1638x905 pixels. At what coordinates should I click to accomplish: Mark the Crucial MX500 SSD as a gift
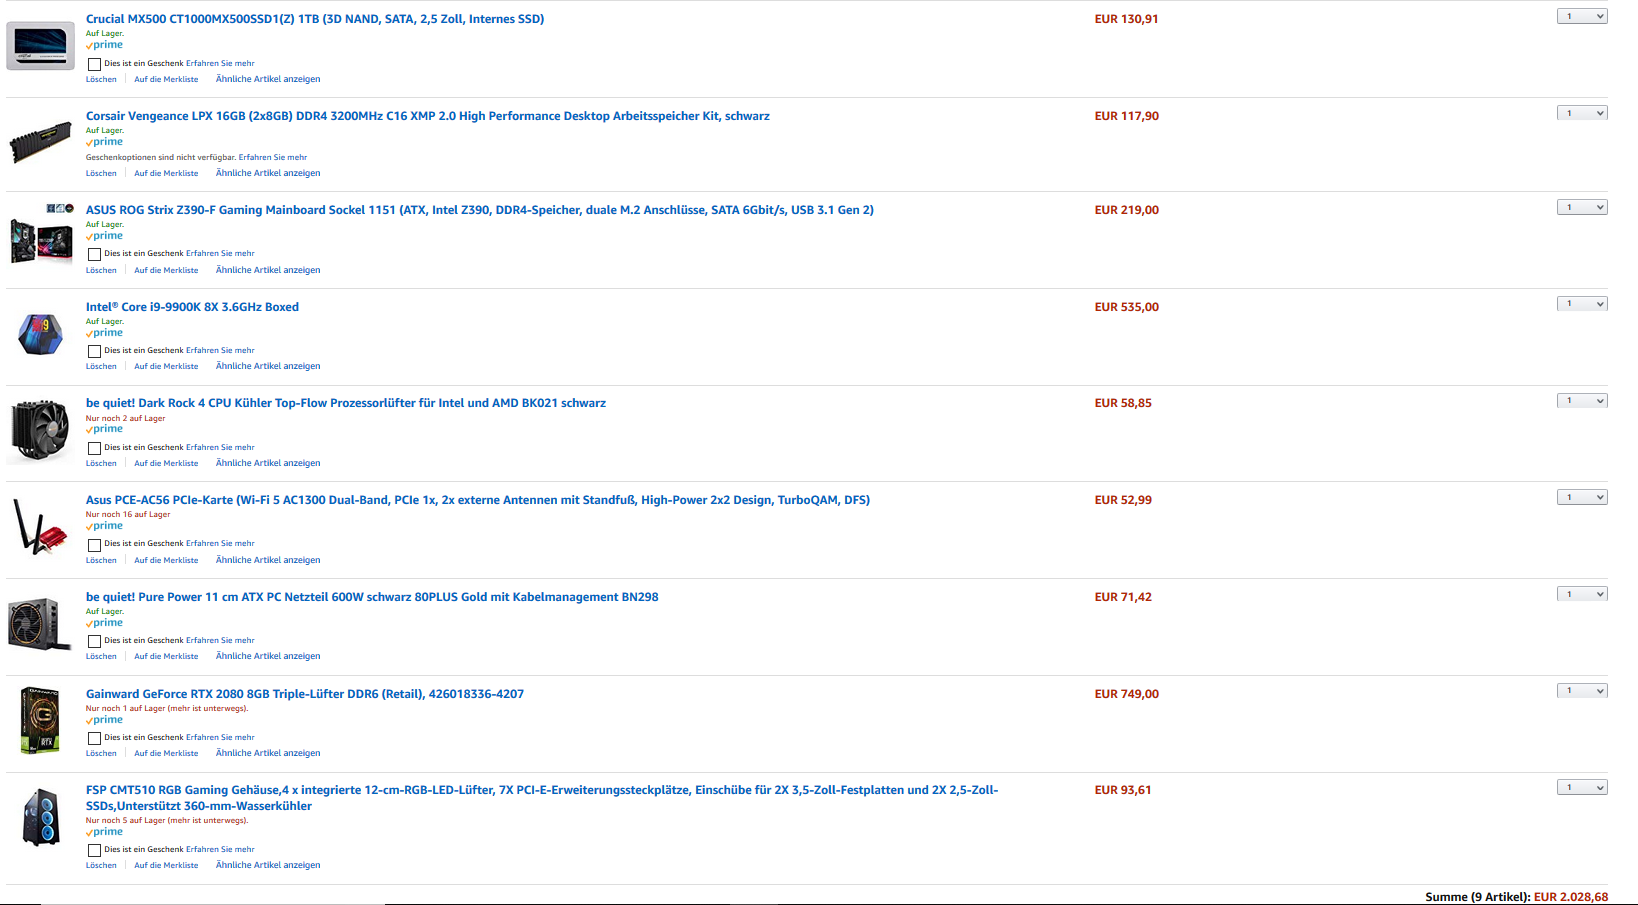(94, 64)
